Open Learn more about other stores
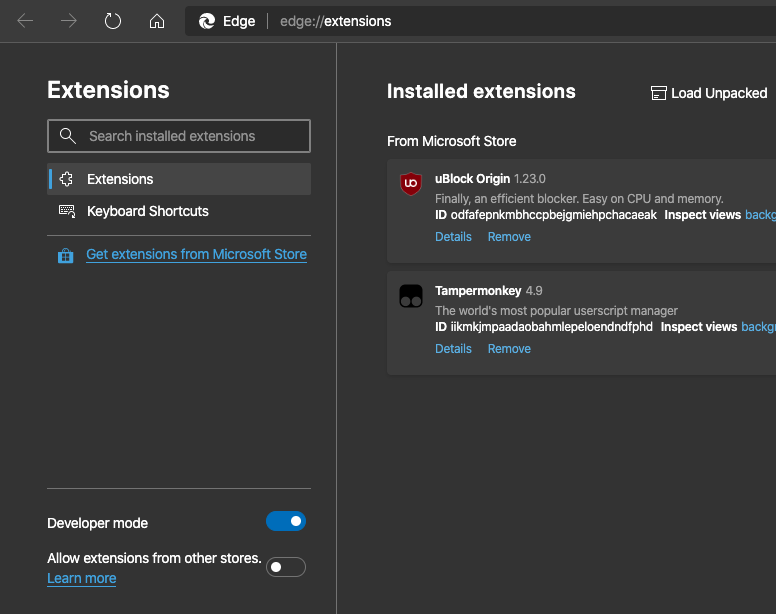The height and width of the screenshot is (614, 776). coord(82,578)
